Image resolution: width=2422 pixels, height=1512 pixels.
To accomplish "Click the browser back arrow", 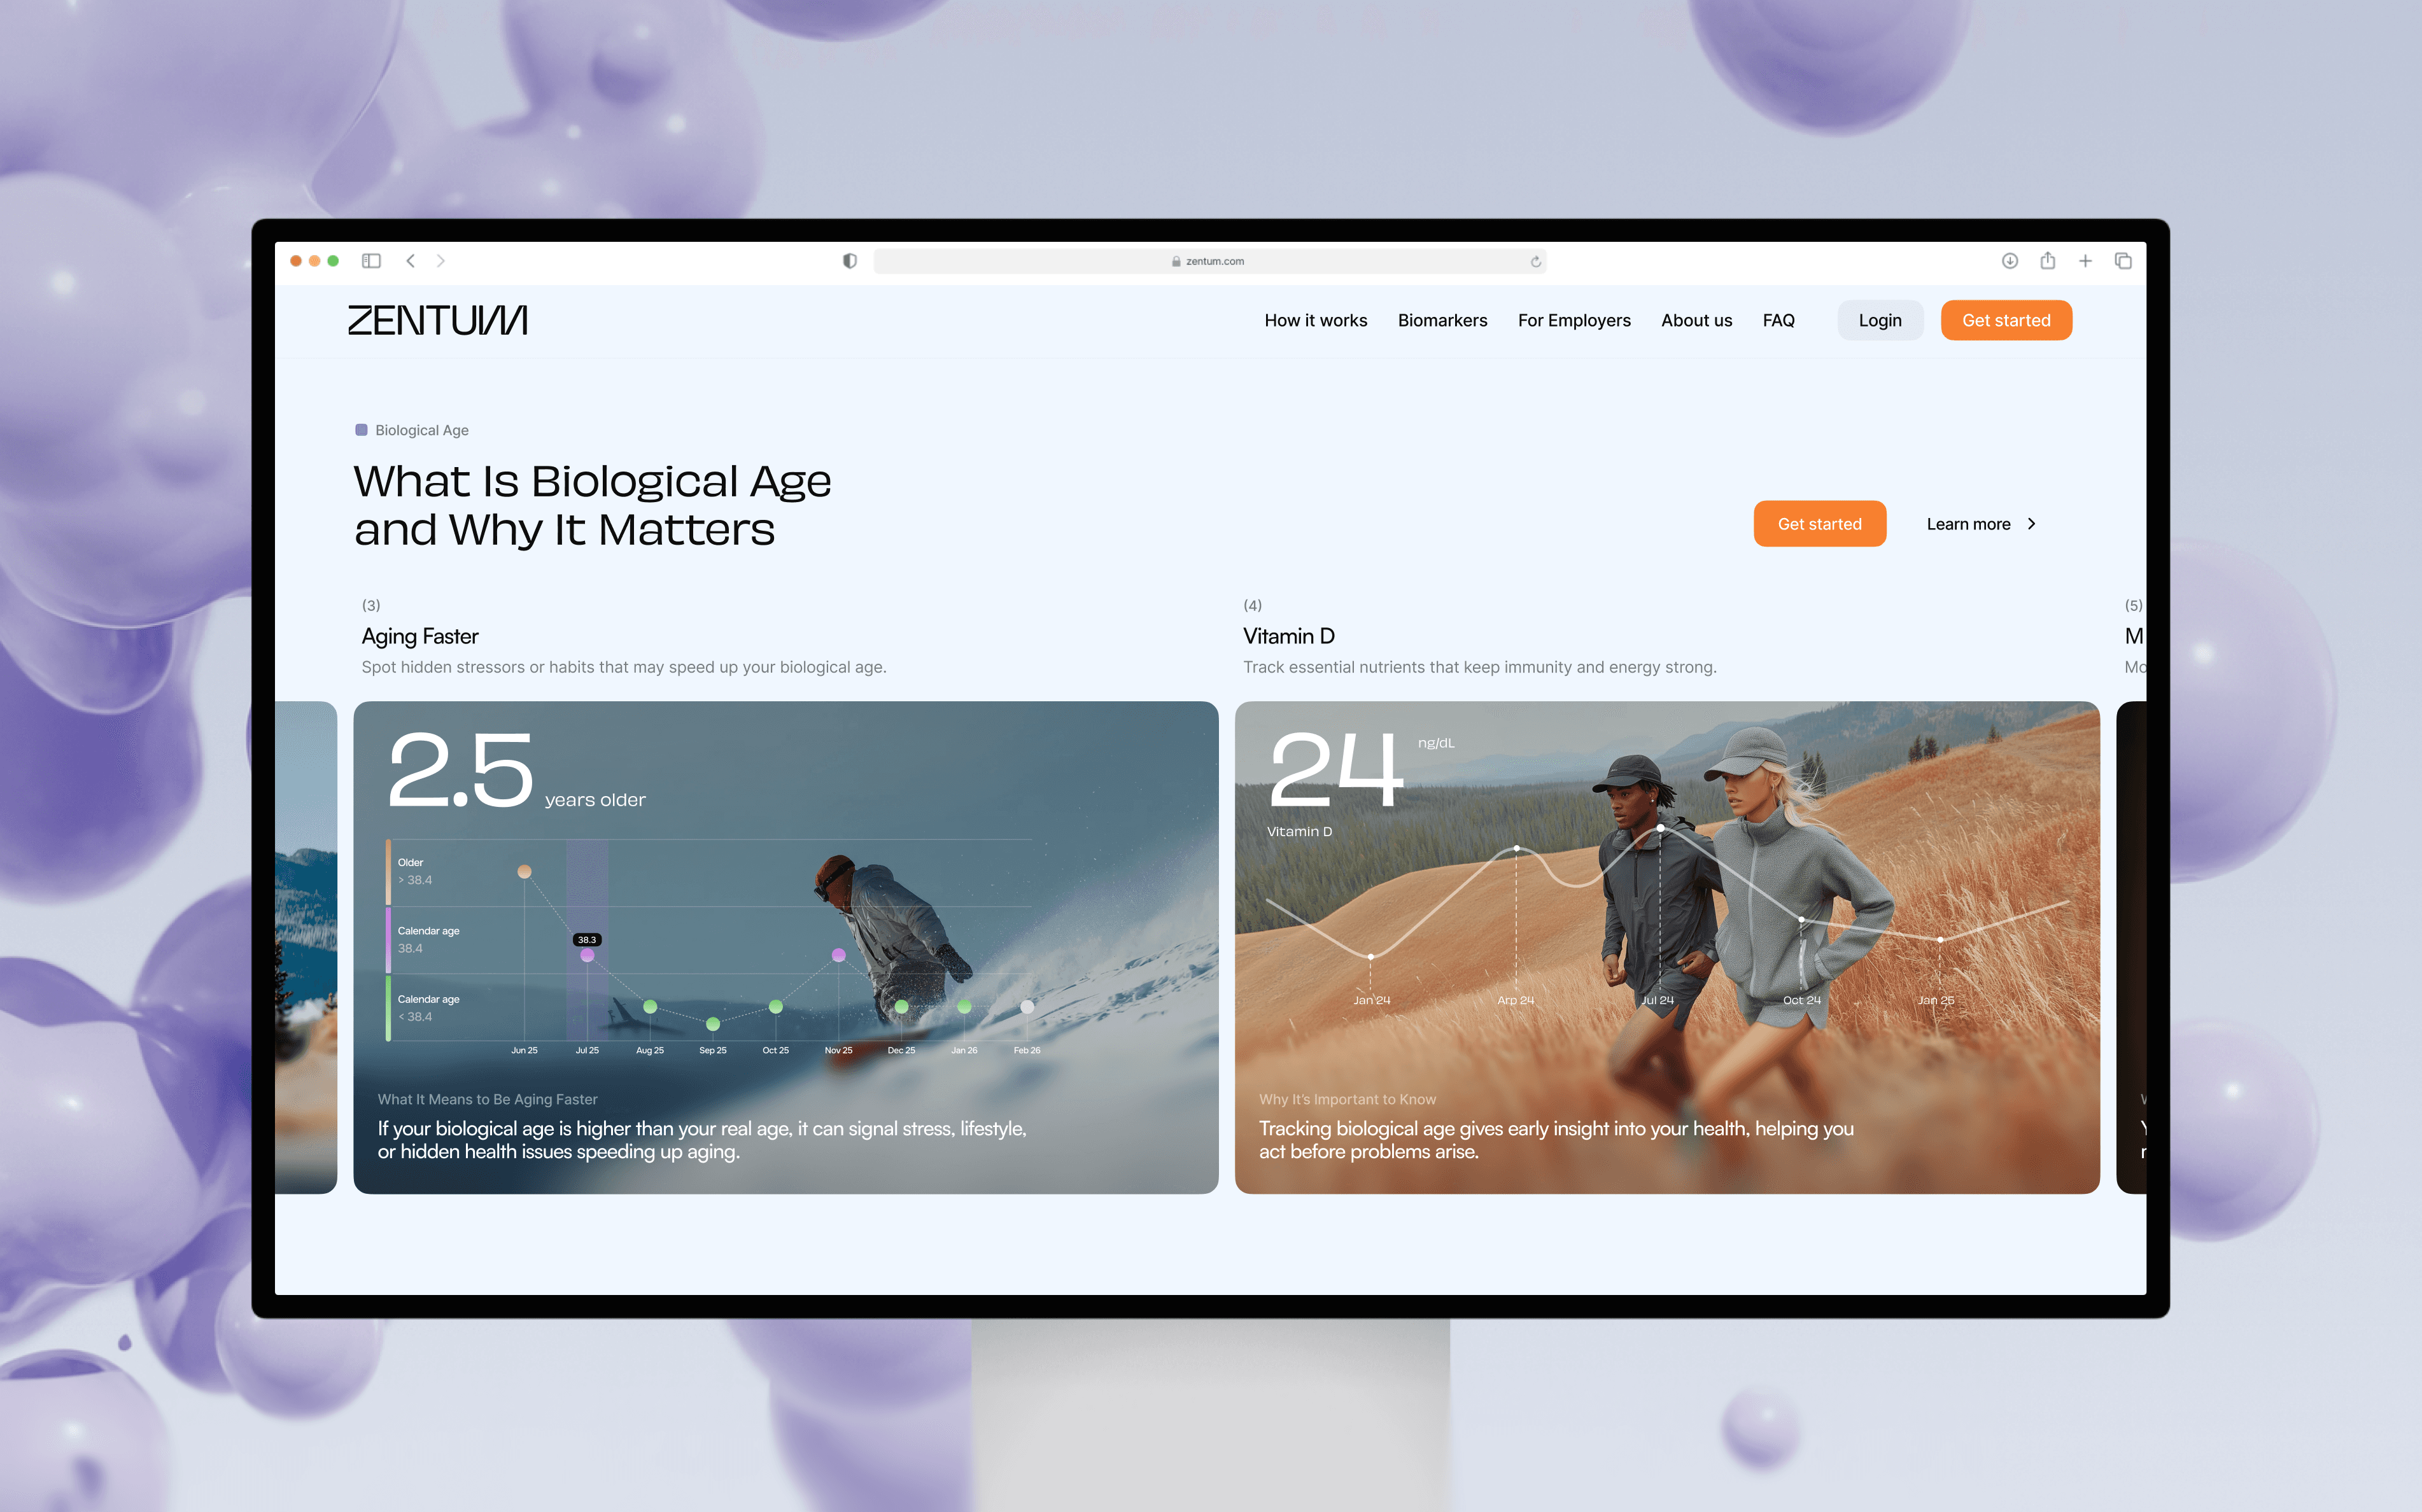I will point(410,261).
